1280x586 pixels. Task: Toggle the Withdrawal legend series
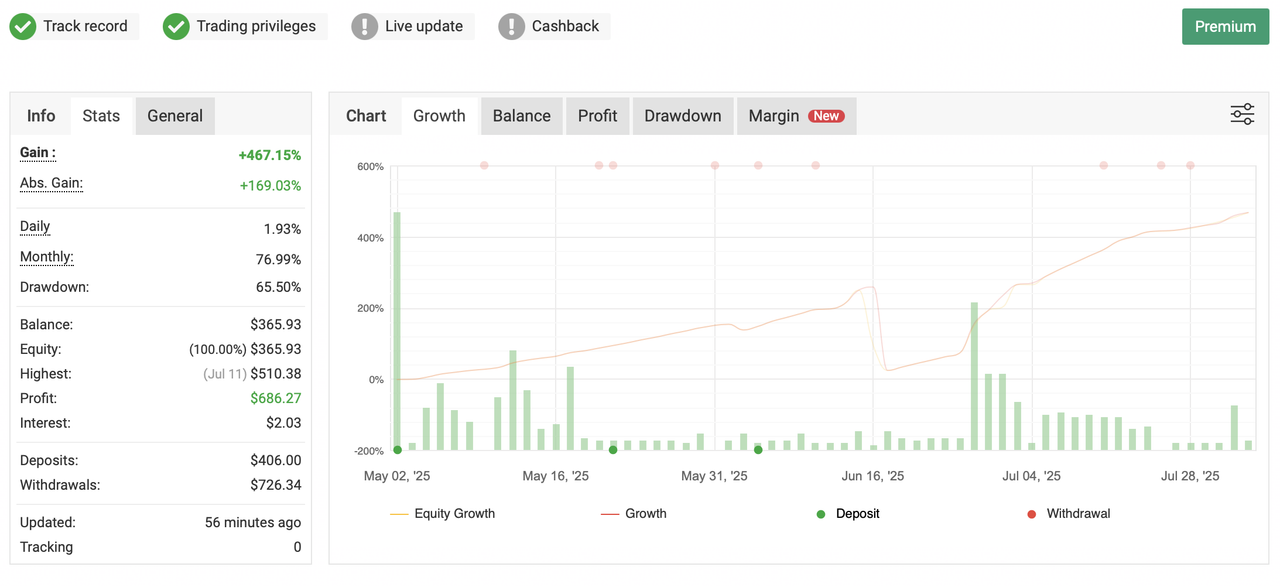(1069, 514)
